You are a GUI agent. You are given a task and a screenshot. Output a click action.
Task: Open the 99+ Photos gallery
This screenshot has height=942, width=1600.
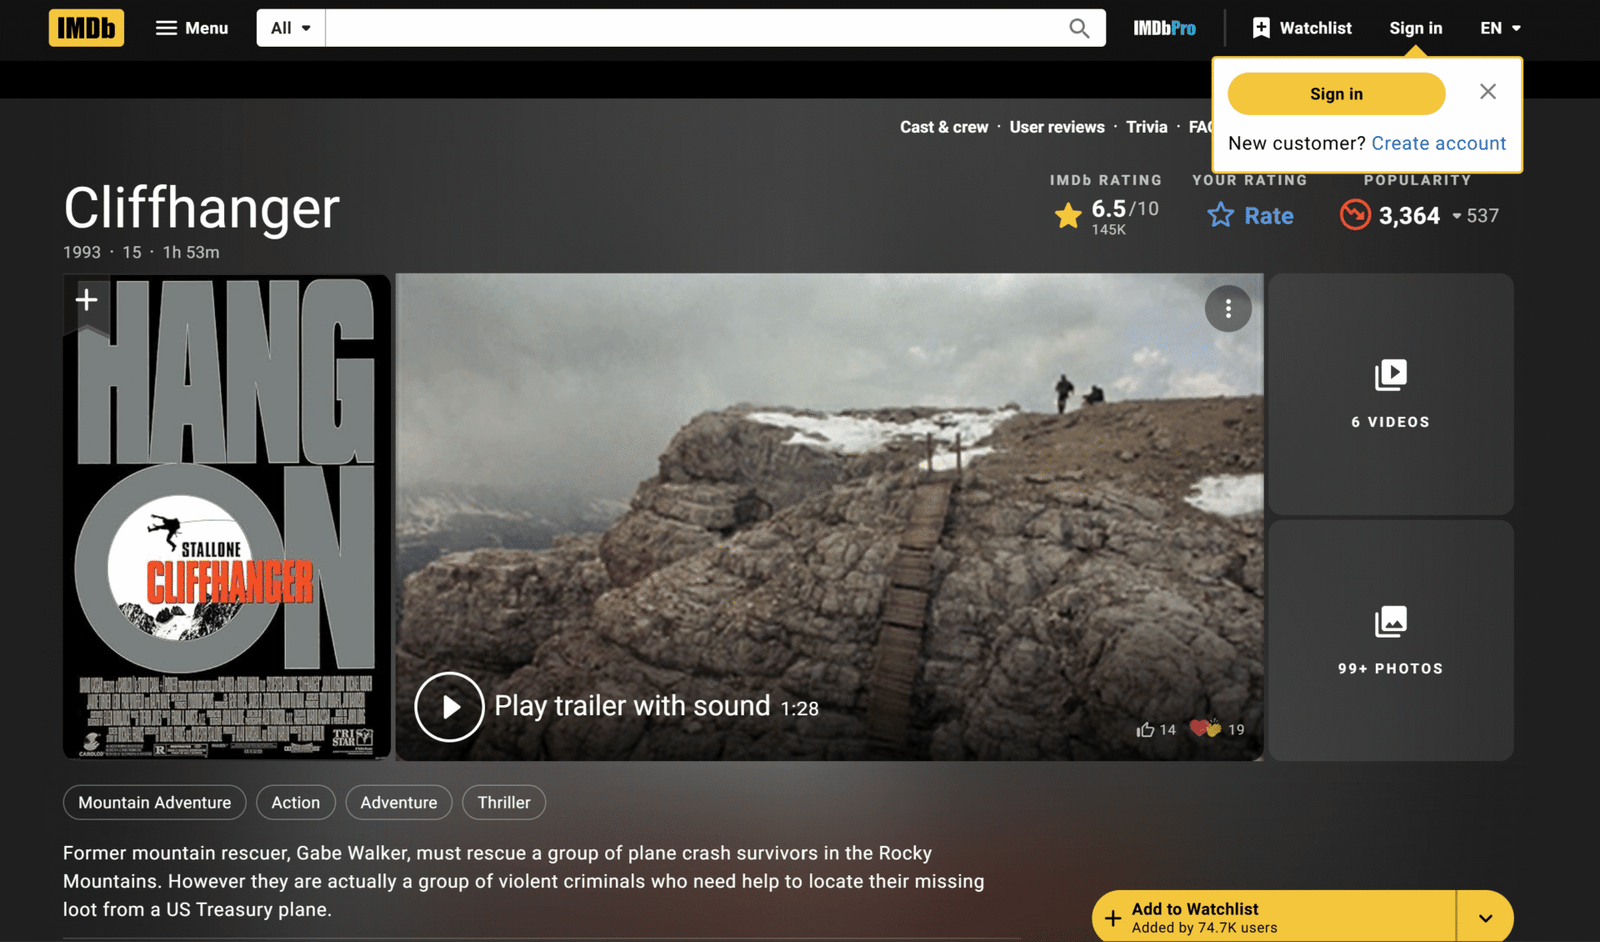pyautogui.click(x=1390, y=640)
